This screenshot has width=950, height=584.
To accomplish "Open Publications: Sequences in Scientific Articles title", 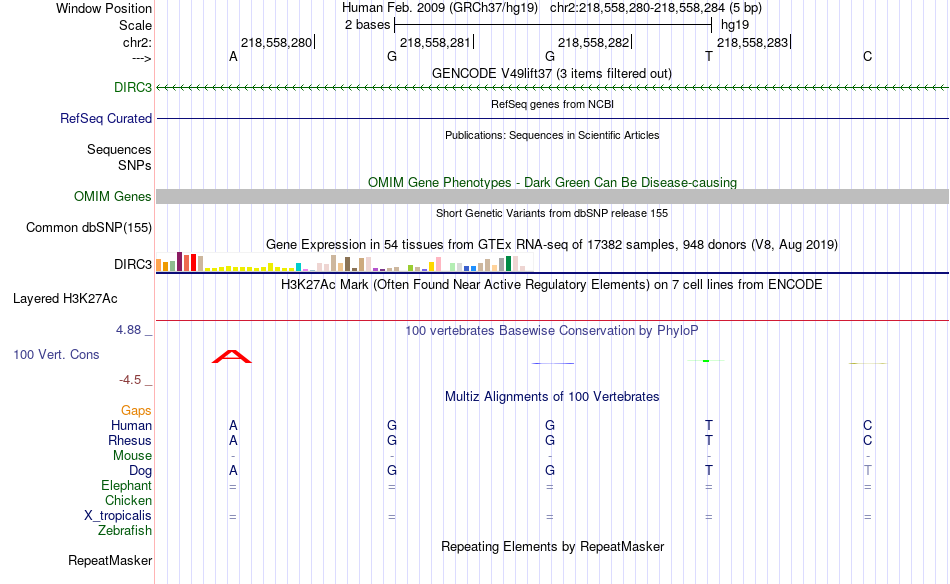I will pyautogui.click(x=552, y=135).
